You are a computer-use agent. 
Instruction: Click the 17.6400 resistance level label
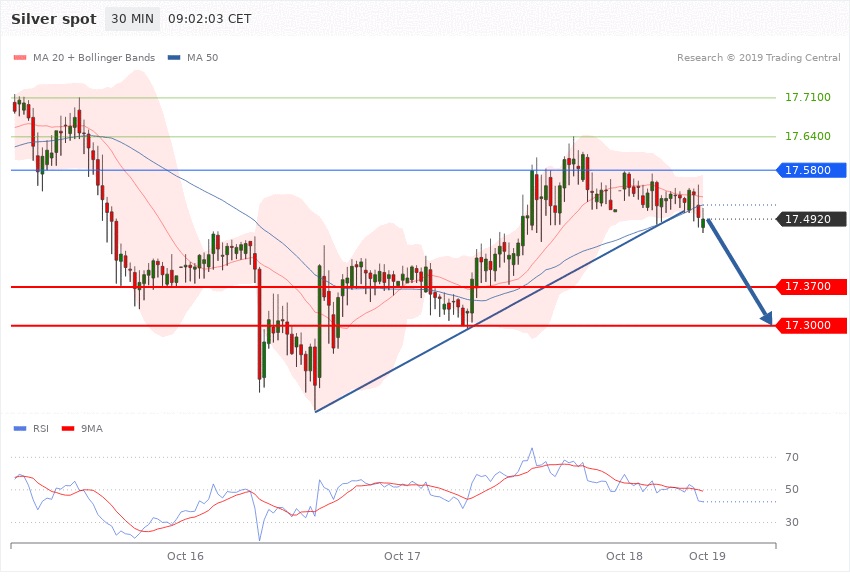(x=806, y=136)
